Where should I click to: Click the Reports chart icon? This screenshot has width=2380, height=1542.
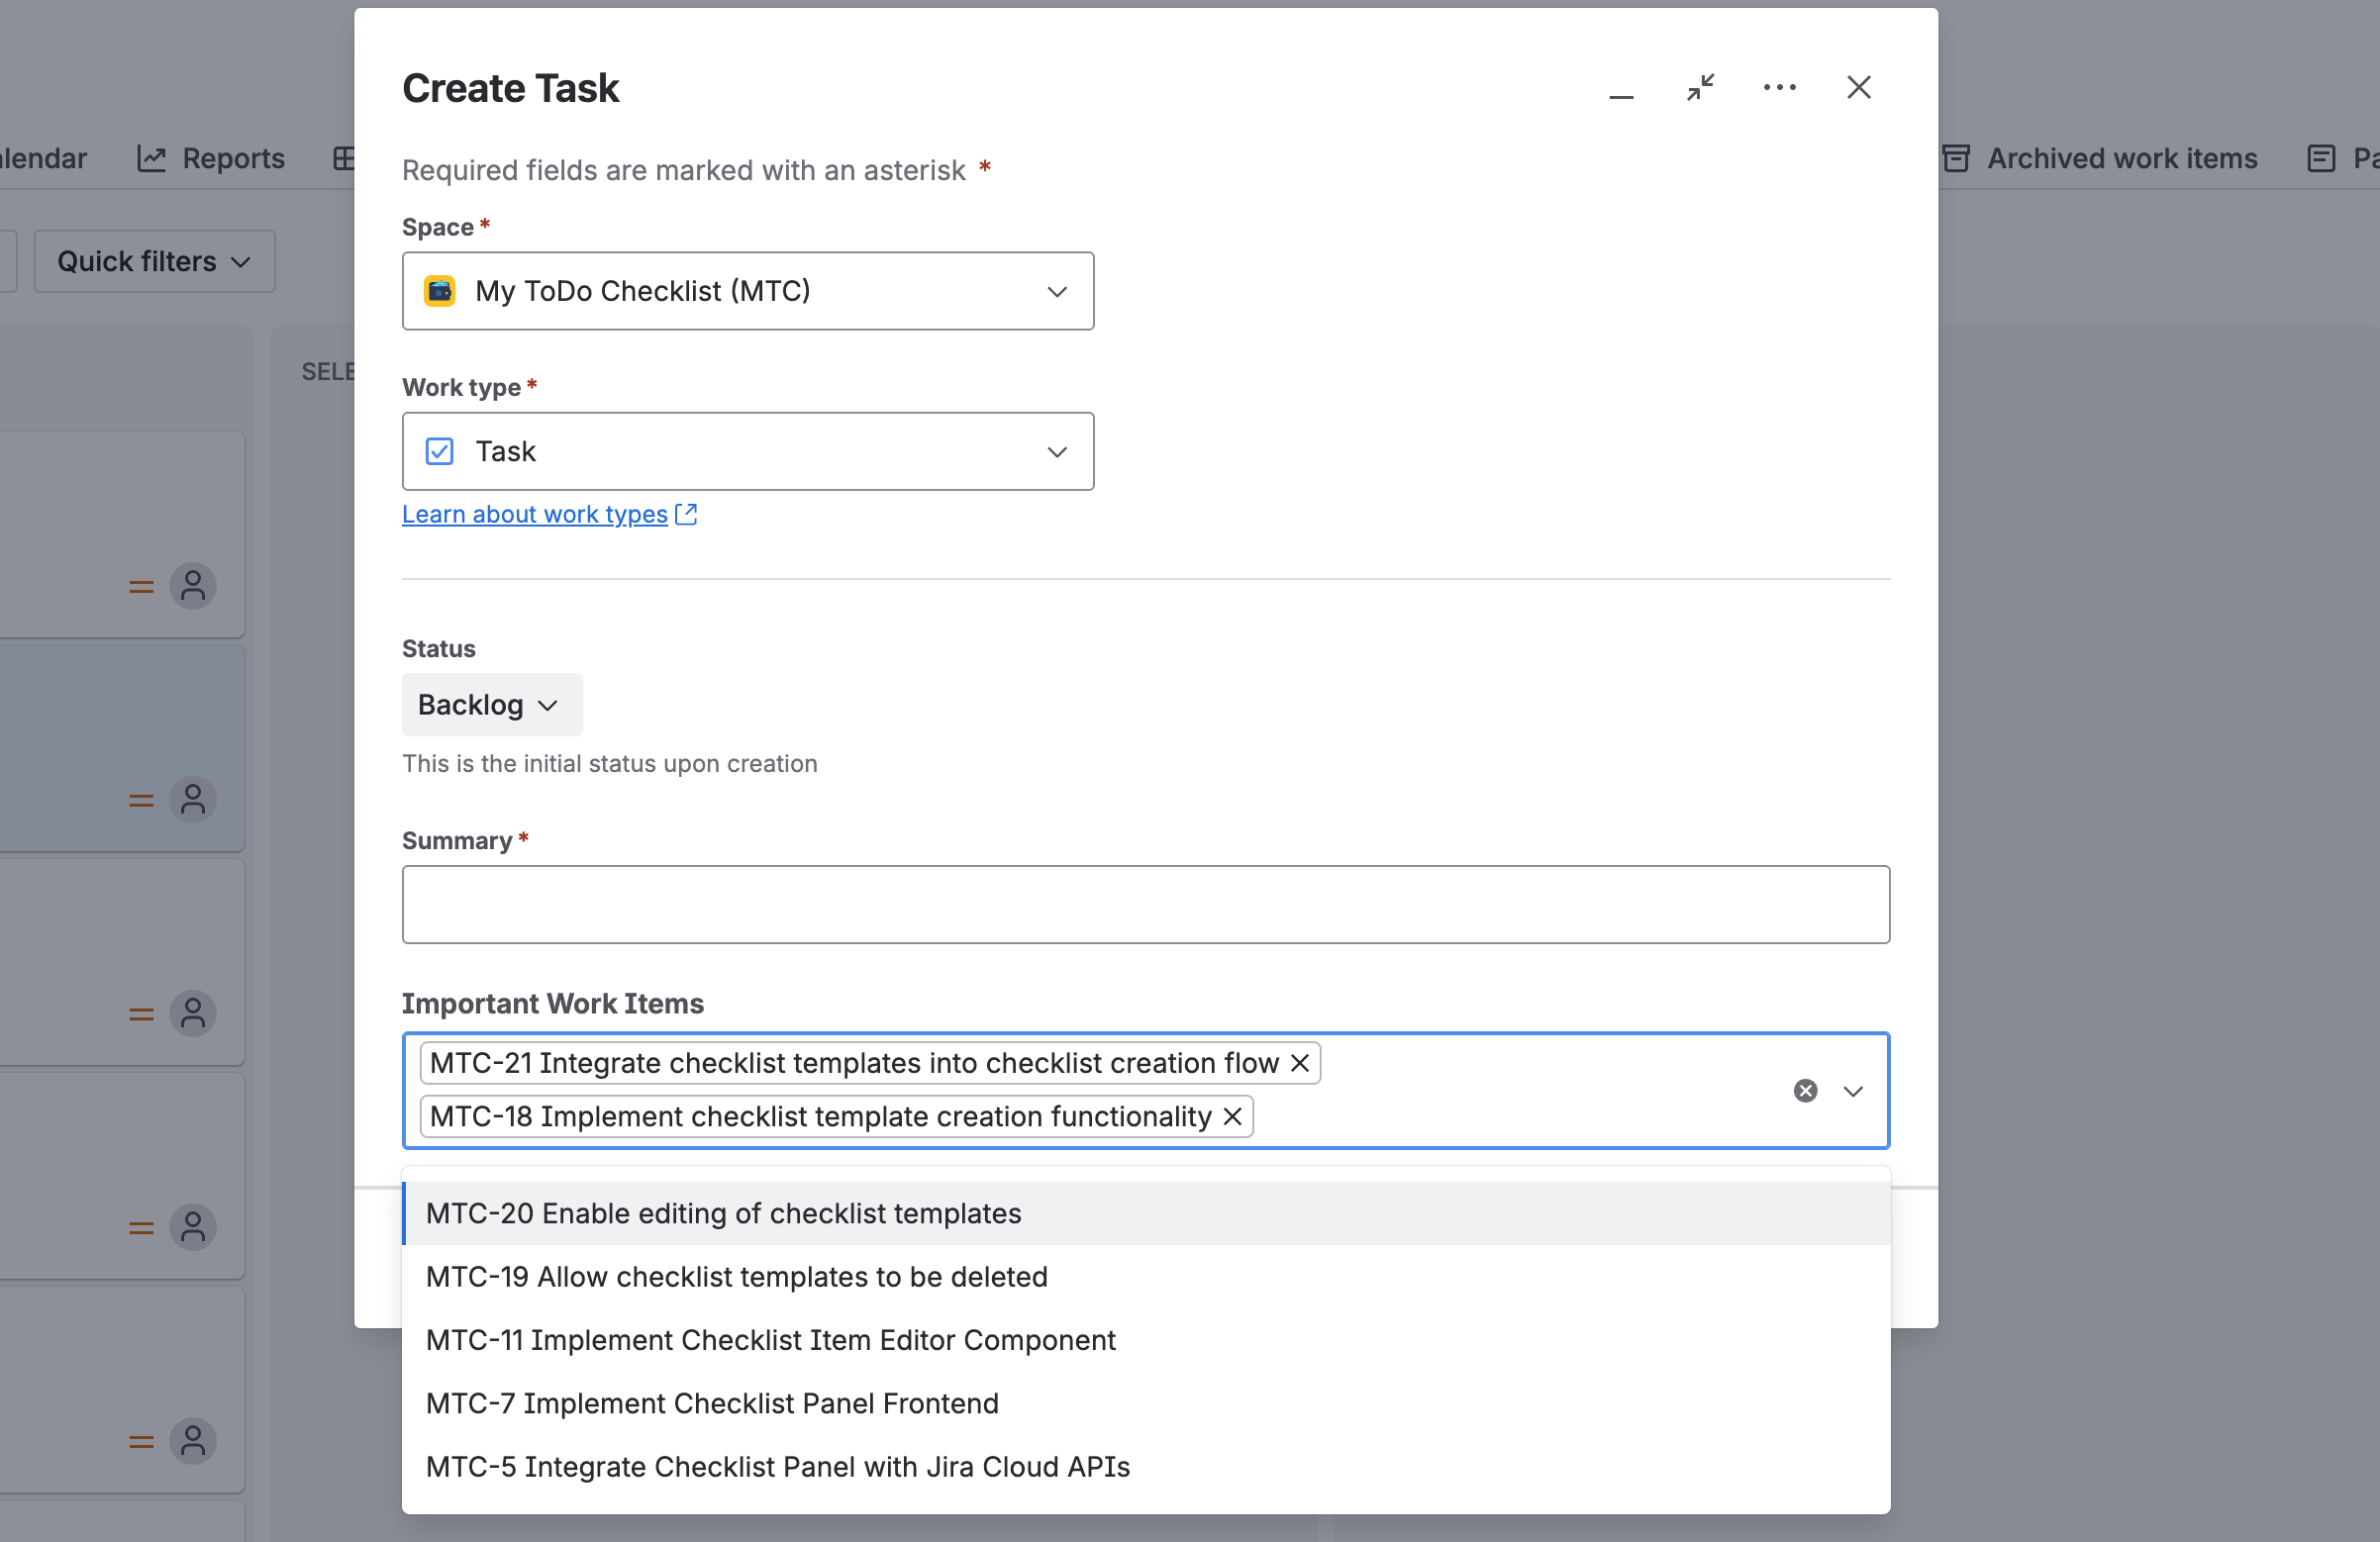[151, 158]
